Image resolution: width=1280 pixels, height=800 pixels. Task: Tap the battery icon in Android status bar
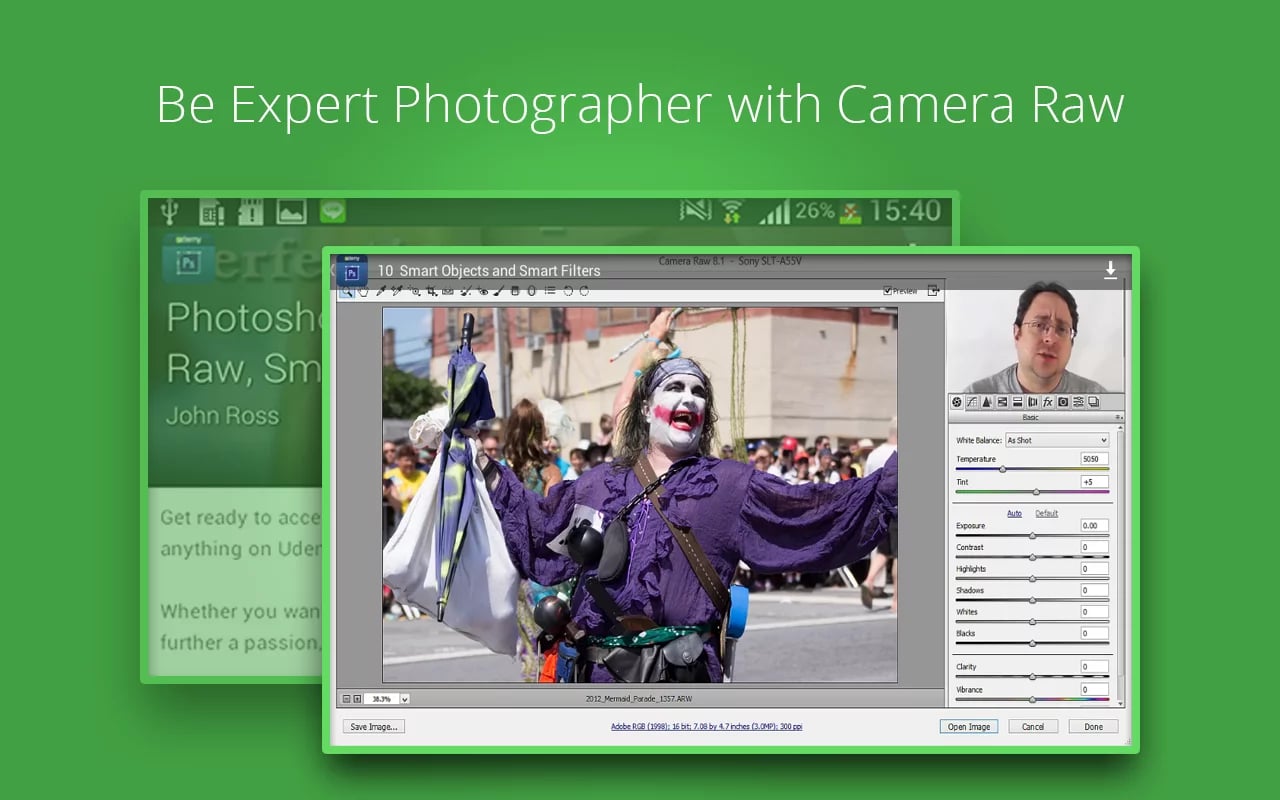pyautogui.click(x=850, y=212)
